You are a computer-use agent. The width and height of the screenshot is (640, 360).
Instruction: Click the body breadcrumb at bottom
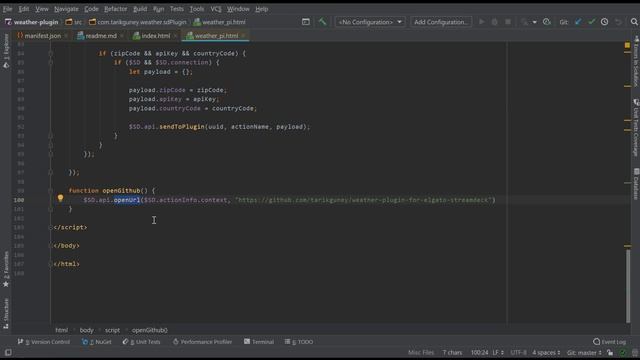coord(87,330)
